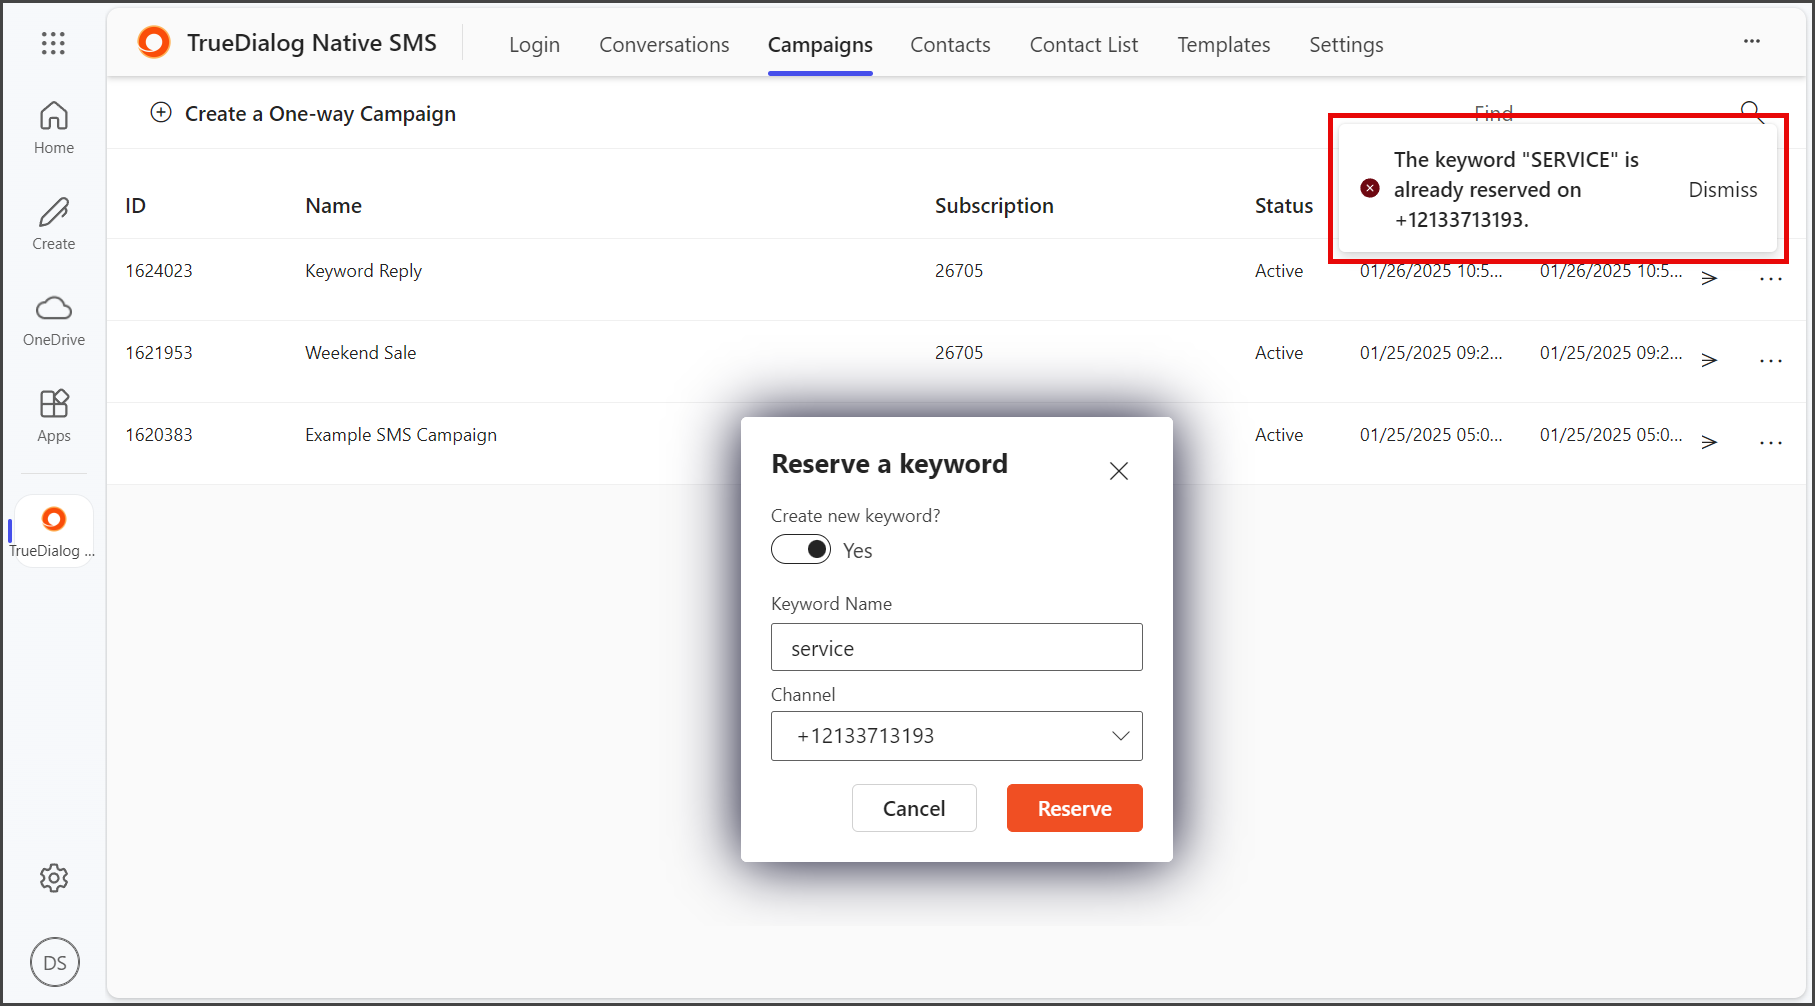This screenshot has height=1006, width=1815.
Task: Click the send arrow for Weekend Sale
Action: 1709,360
